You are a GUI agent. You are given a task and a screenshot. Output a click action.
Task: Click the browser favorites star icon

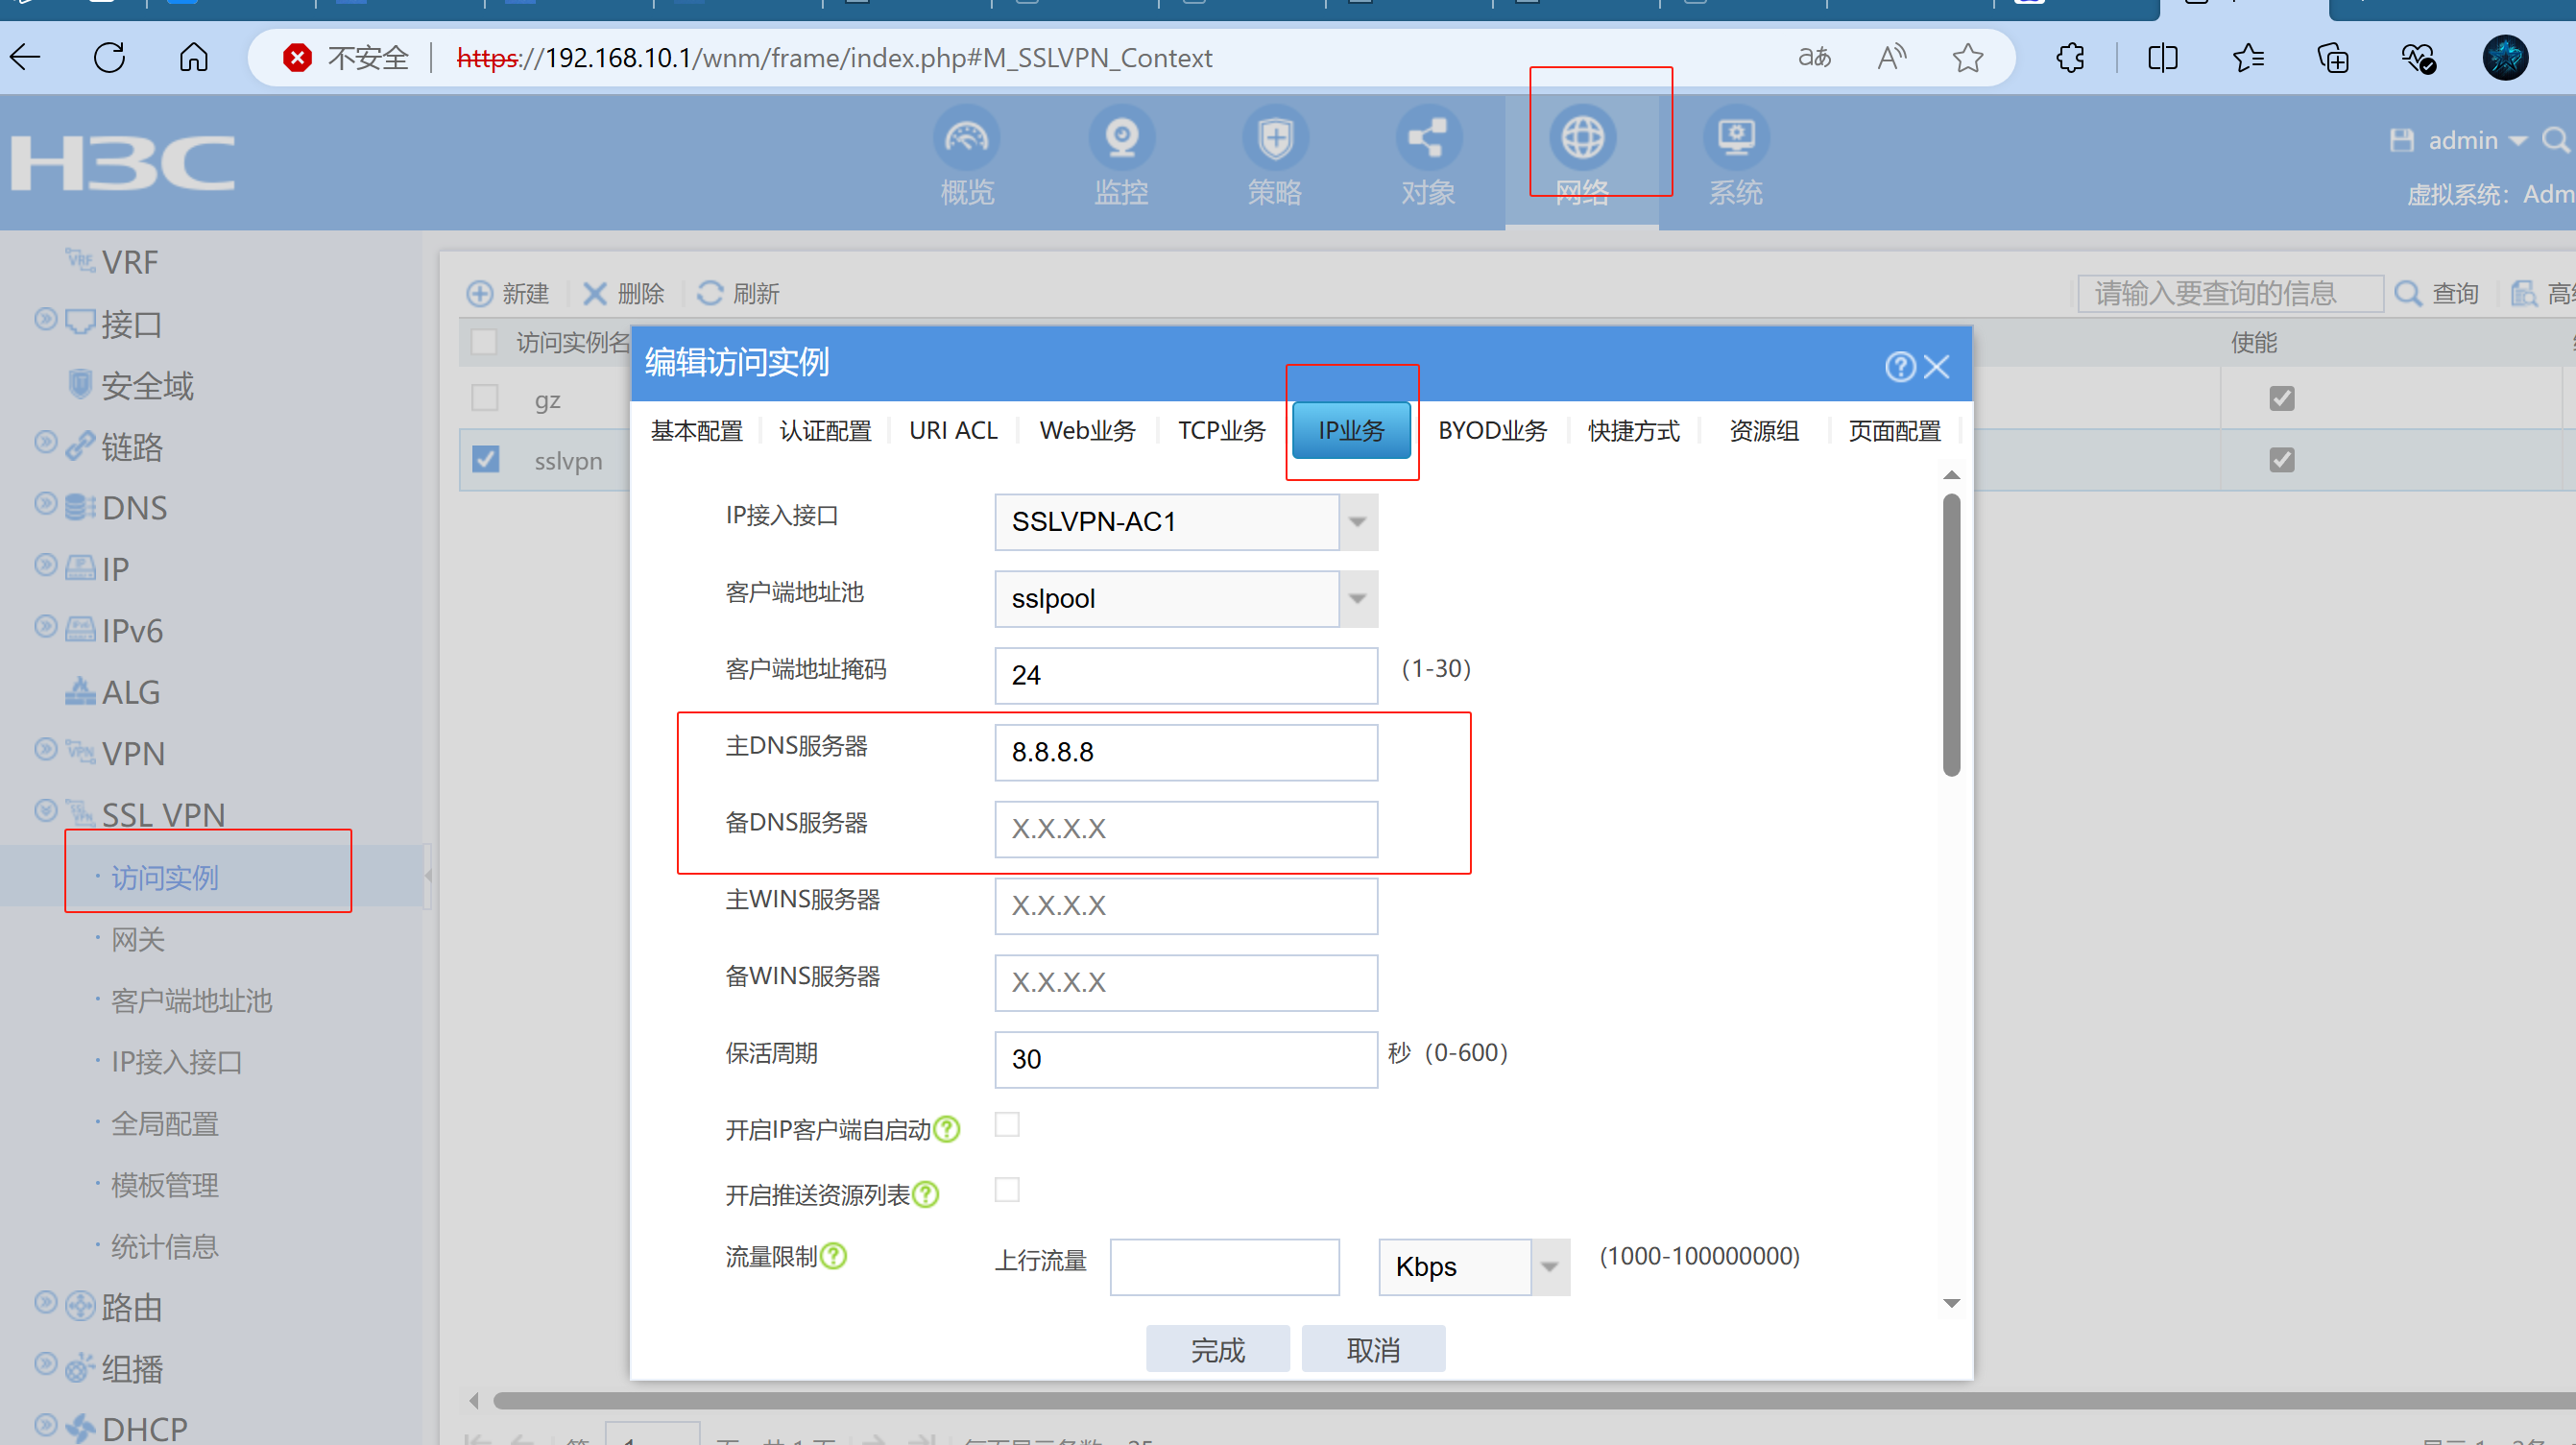pos(1967,58)
